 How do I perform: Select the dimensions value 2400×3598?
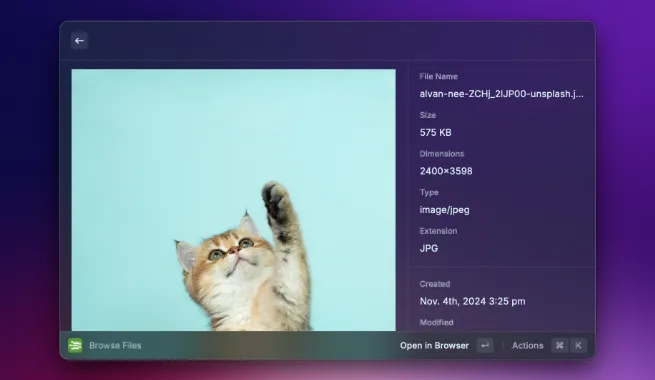coord(446,171)
